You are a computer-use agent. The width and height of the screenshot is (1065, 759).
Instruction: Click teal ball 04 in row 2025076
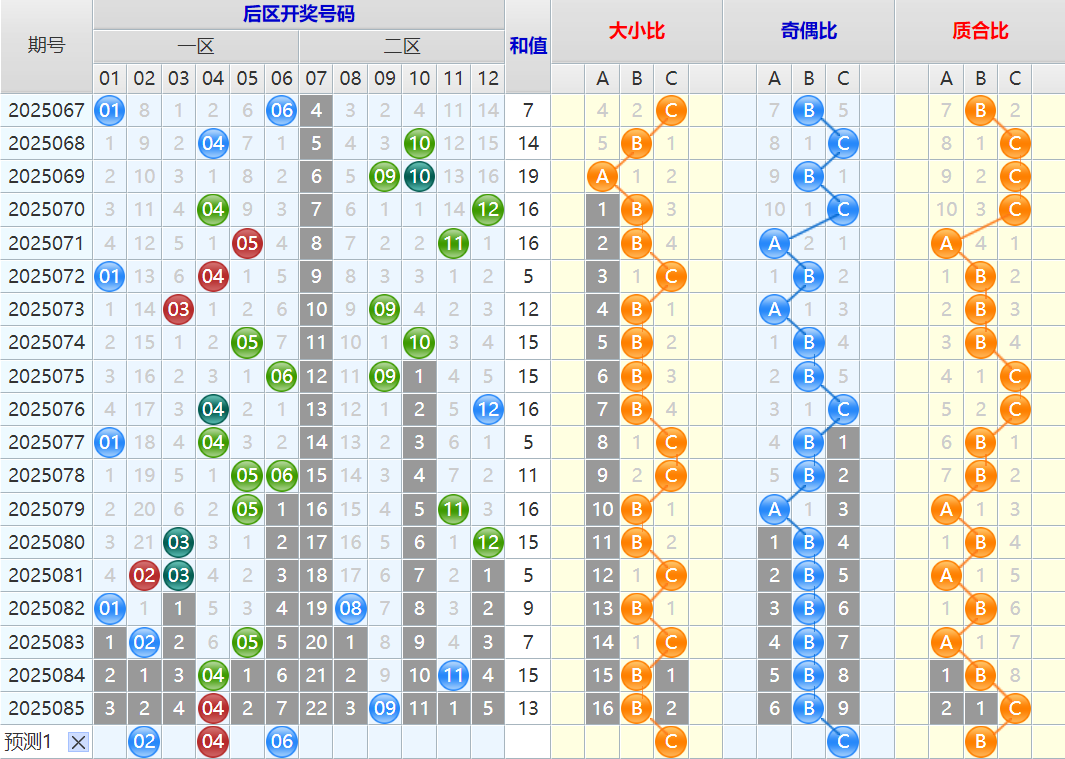pyautogui.click(x=213, y=409)
